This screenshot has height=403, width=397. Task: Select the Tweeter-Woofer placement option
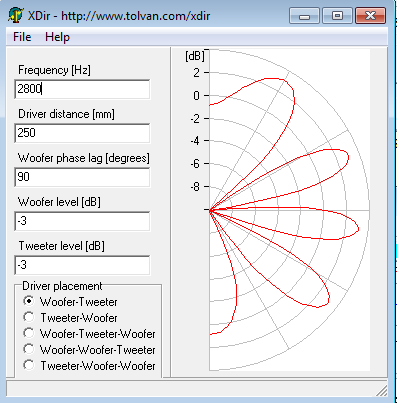pyautogui.click(x=70, y=317)
